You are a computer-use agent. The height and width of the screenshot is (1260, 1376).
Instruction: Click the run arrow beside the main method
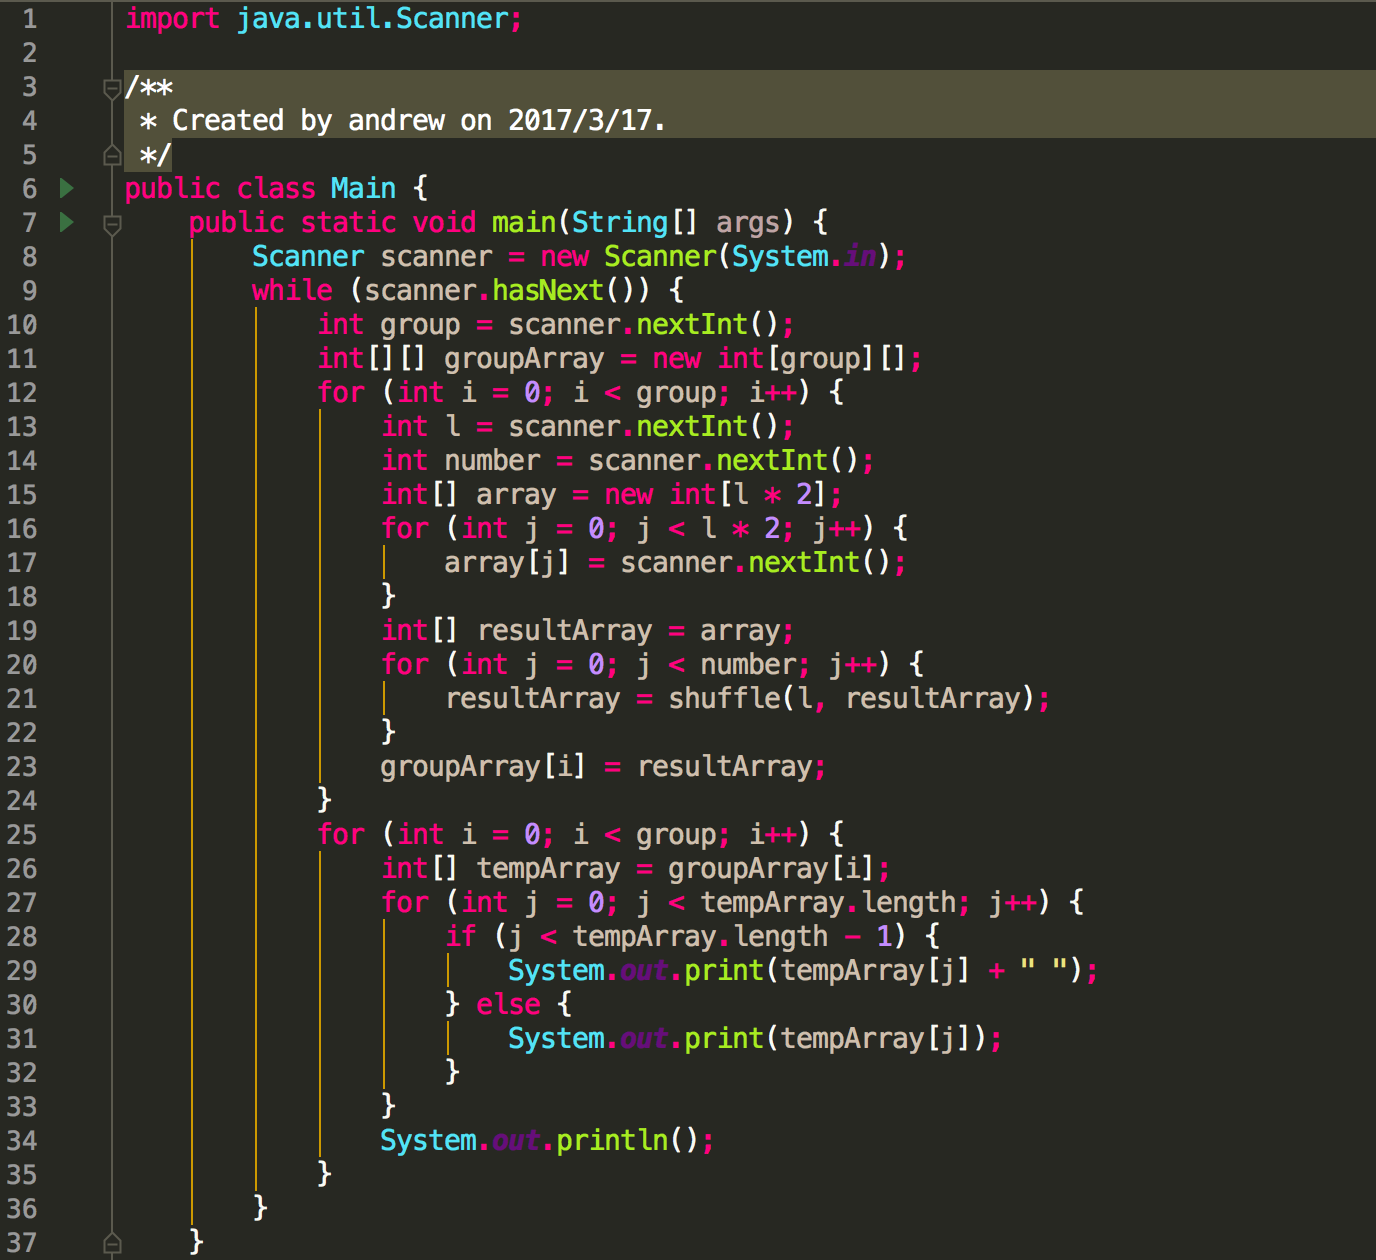coord(67,222)
